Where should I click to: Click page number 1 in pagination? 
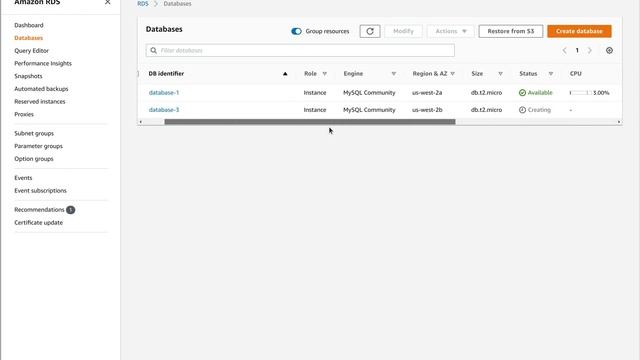pos(577,50)
